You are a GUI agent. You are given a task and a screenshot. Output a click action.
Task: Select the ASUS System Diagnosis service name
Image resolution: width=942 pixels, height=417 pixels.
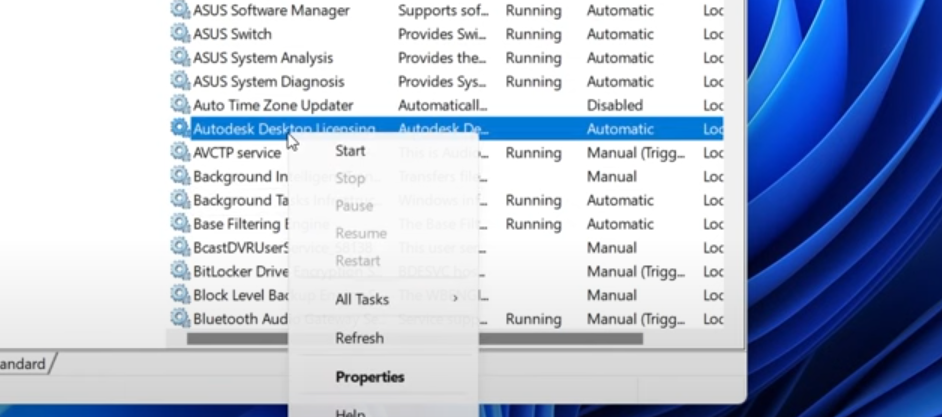tap(269, 82)
